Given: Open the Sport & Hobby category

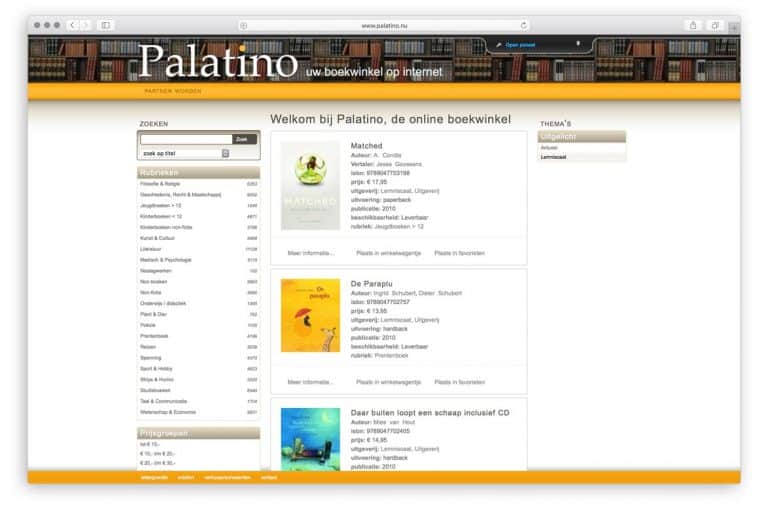Looking at the screenshot, I should tap(156, 368).
